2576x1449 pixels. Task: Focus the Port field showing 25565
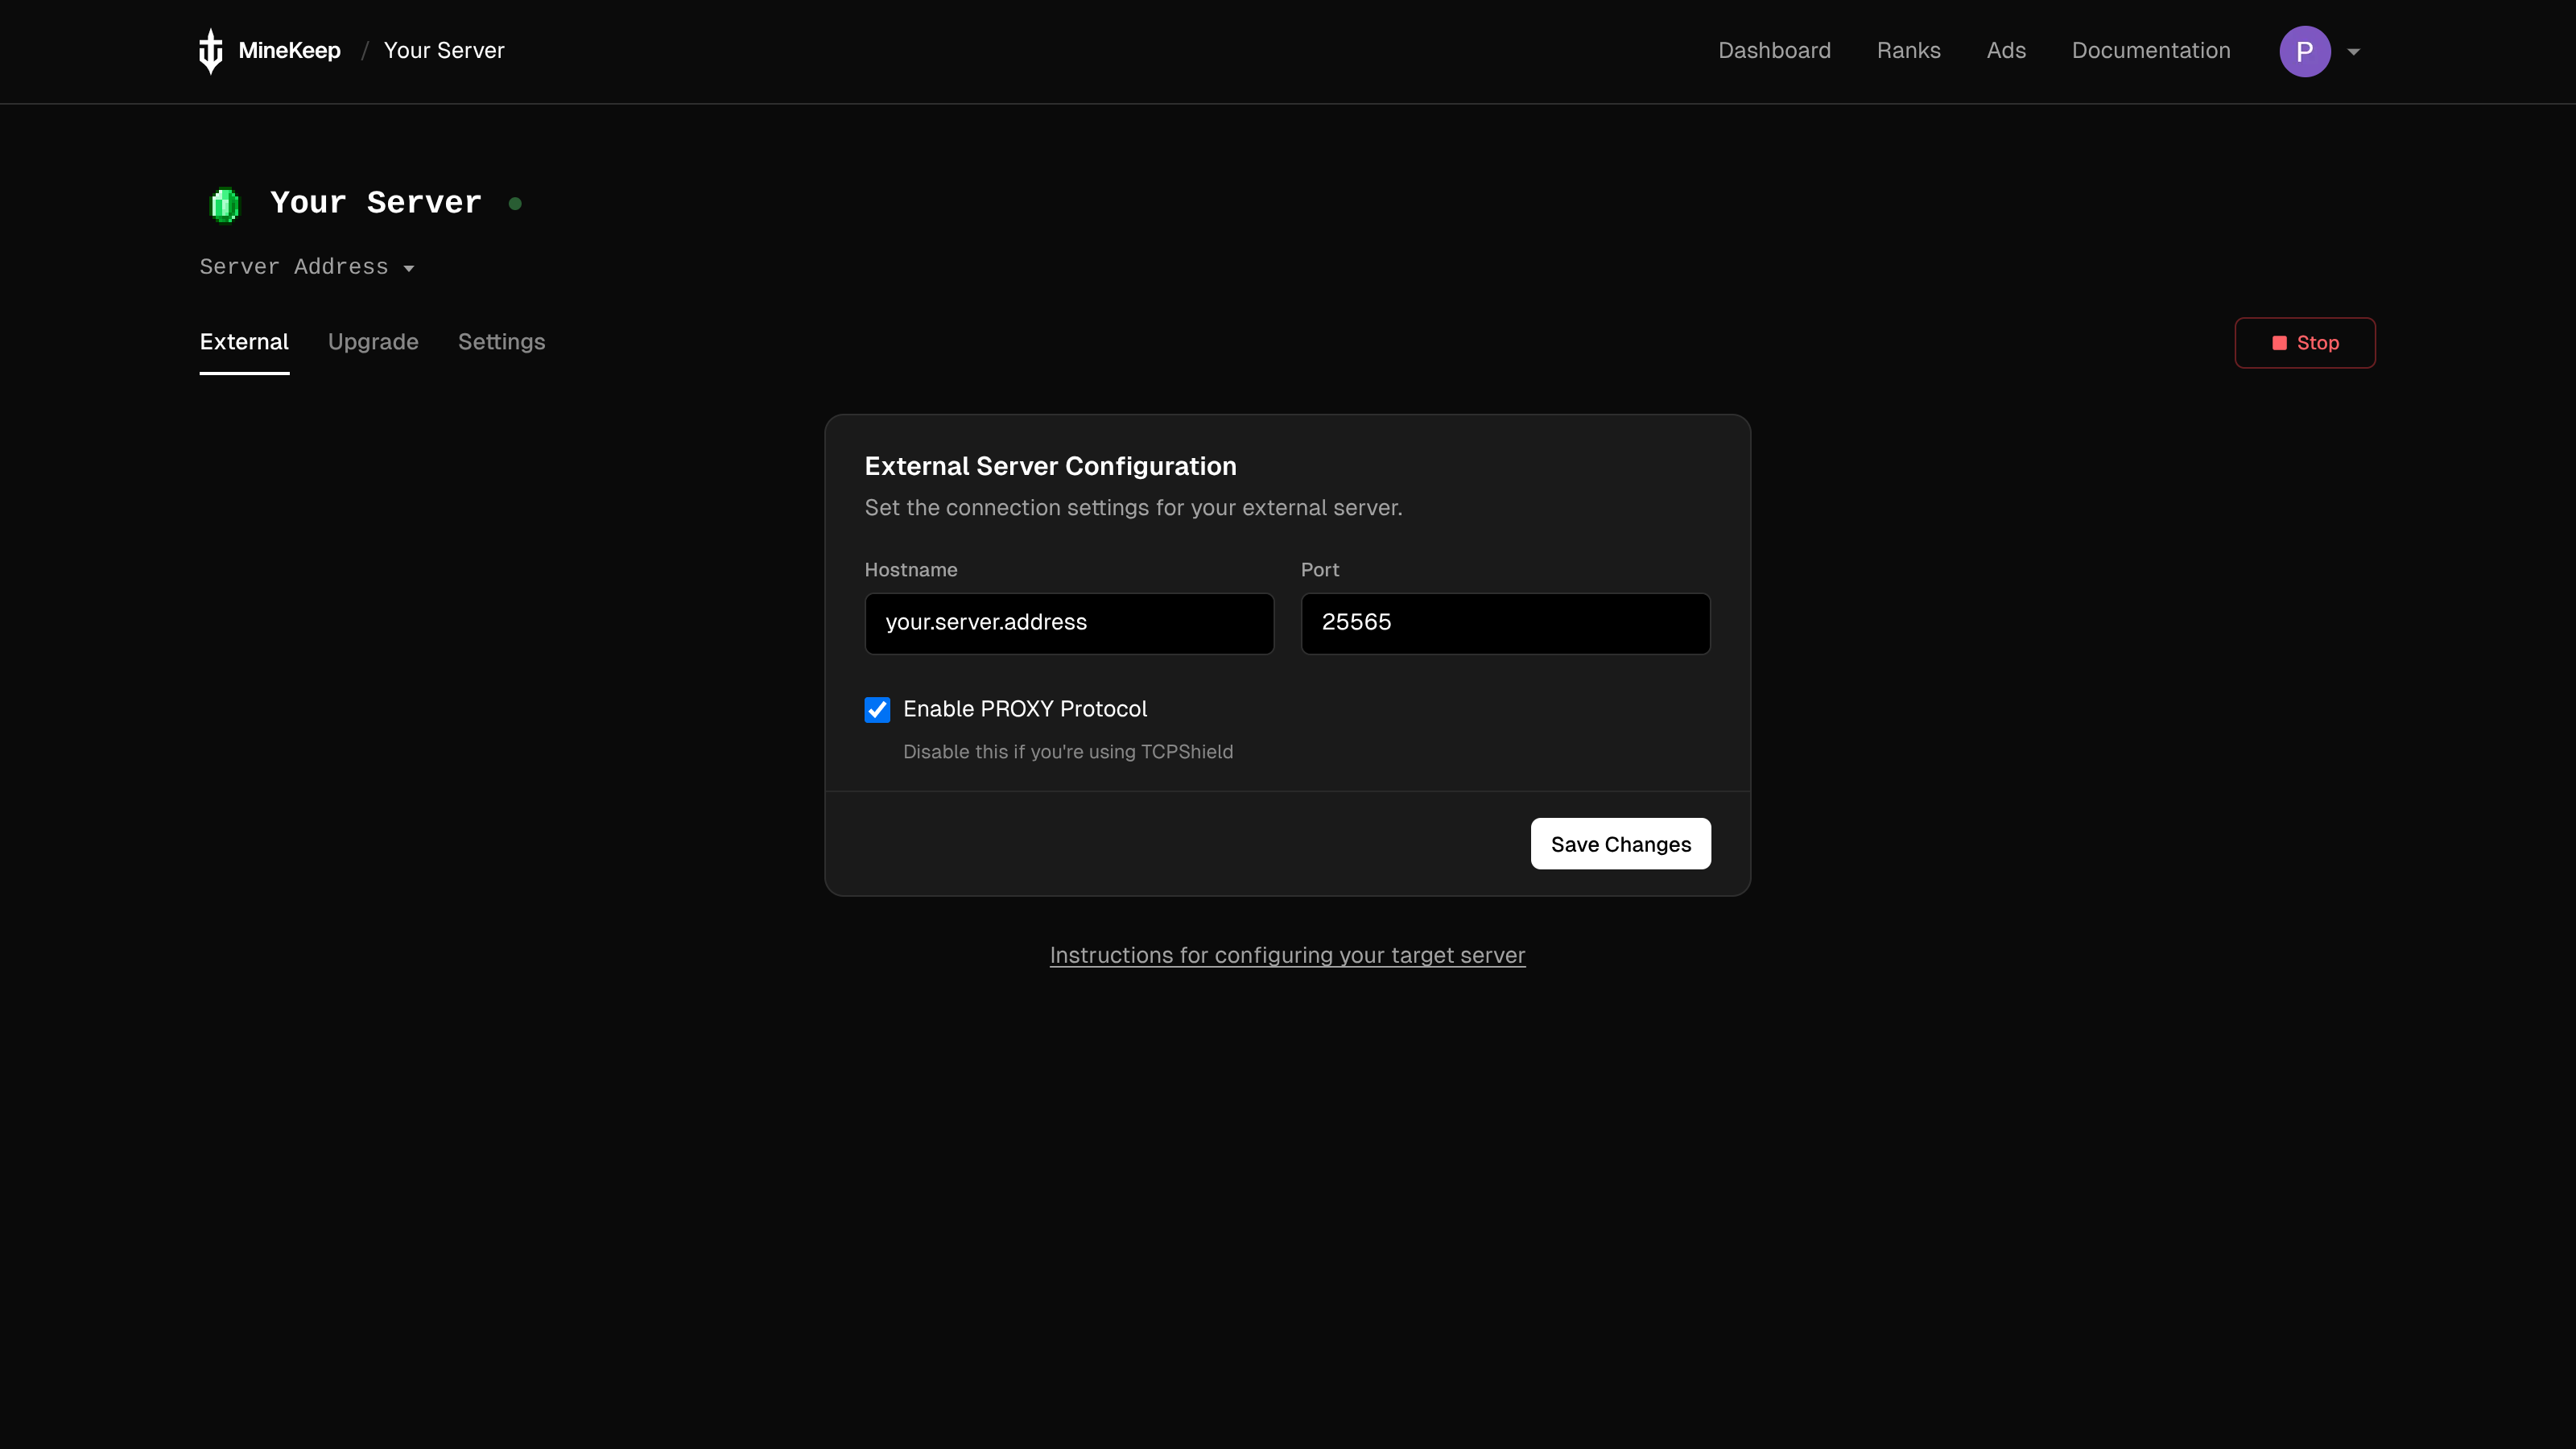click(1505, 623)
